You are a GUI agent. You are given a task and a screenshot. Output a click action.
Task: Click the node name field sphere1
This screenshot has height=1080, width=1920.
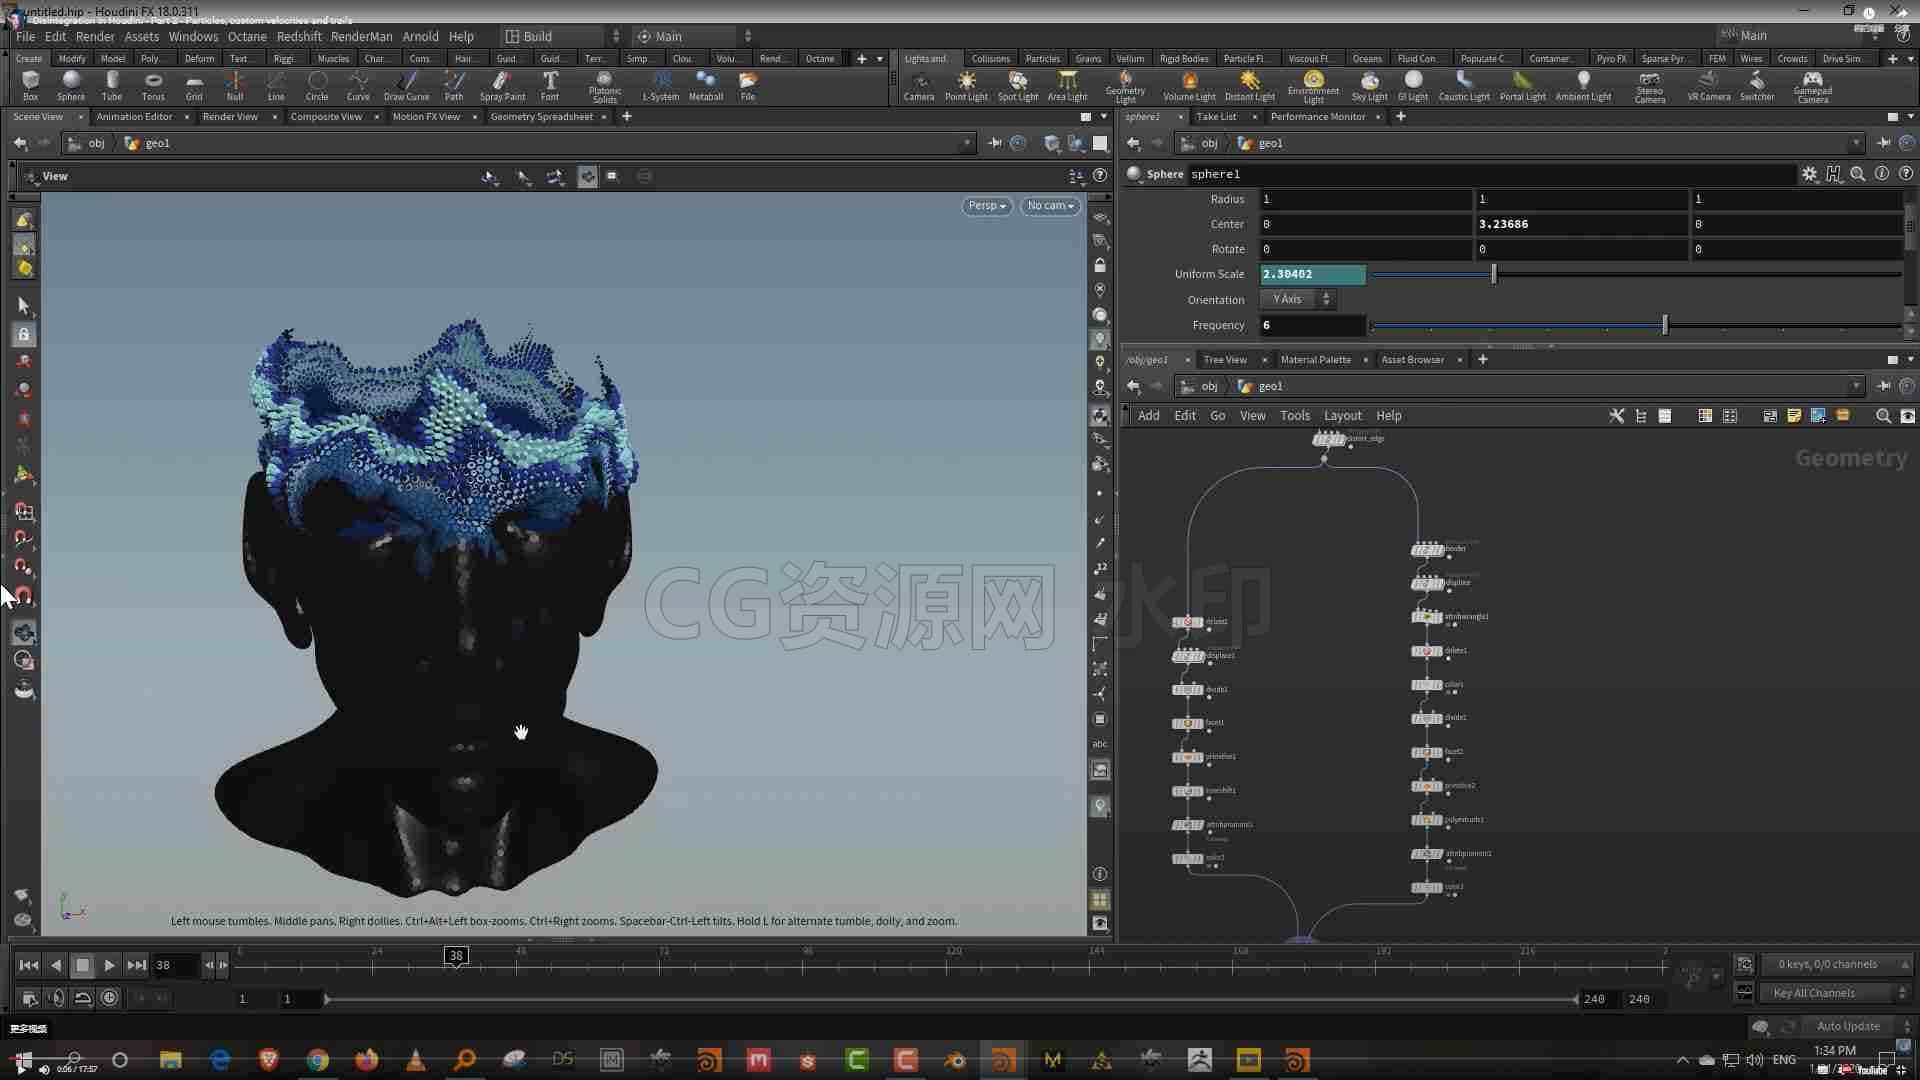tap(1490, 174)
